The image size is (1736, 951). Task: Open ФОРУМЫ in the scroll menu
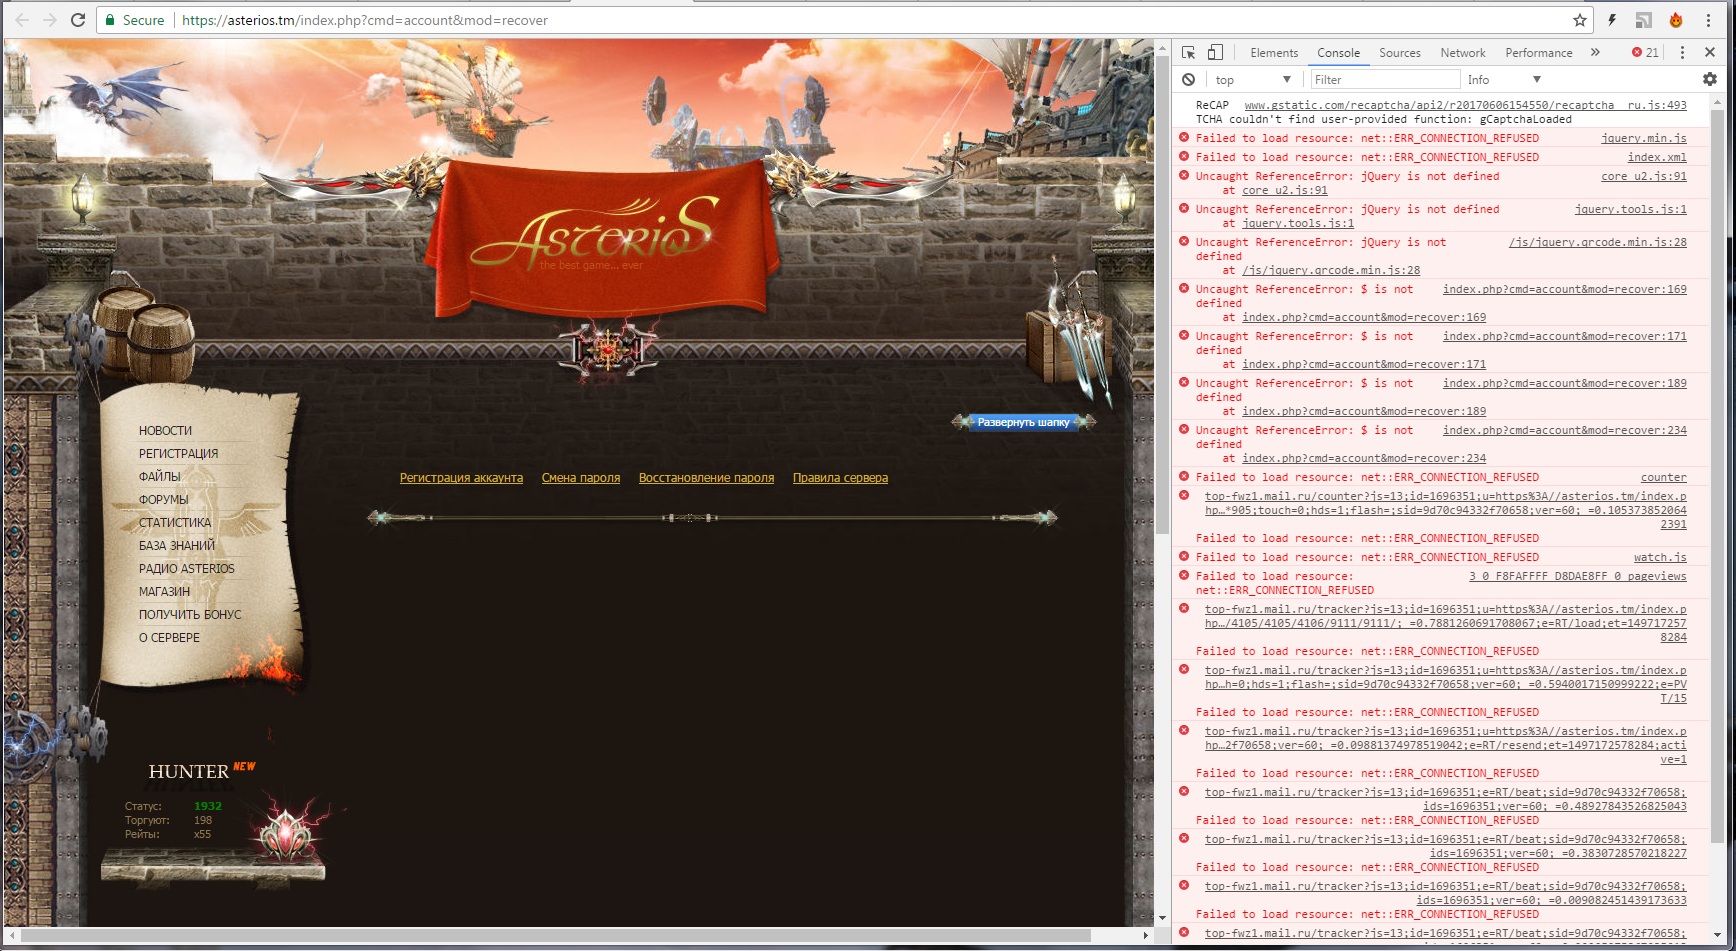point(163,500)
